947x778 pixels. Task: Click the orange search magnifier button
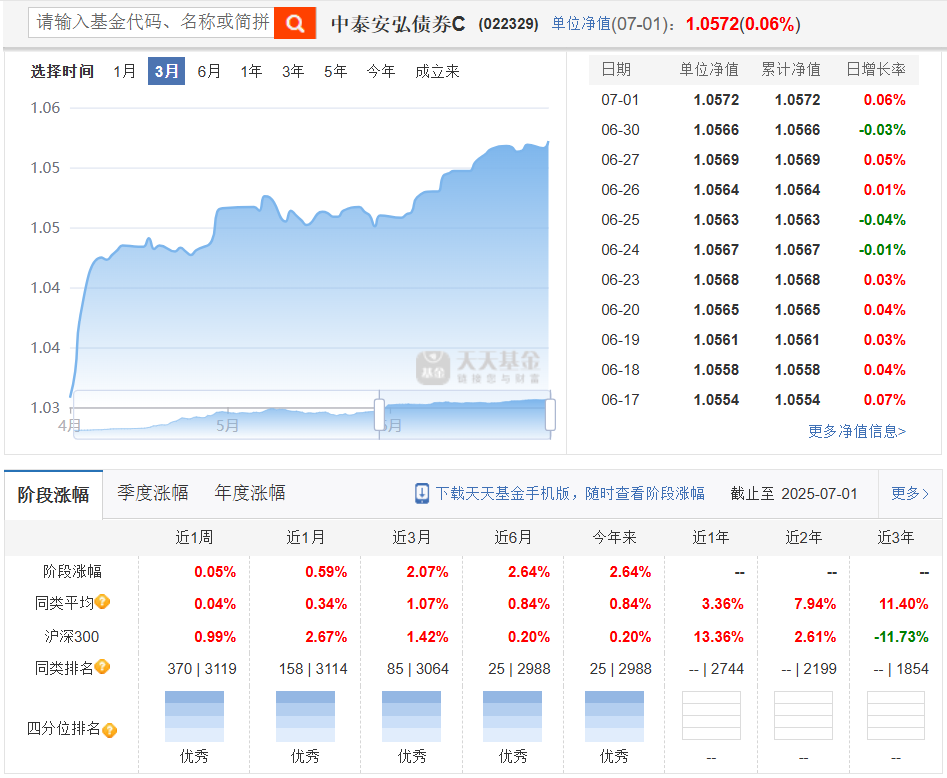(295, 23)
